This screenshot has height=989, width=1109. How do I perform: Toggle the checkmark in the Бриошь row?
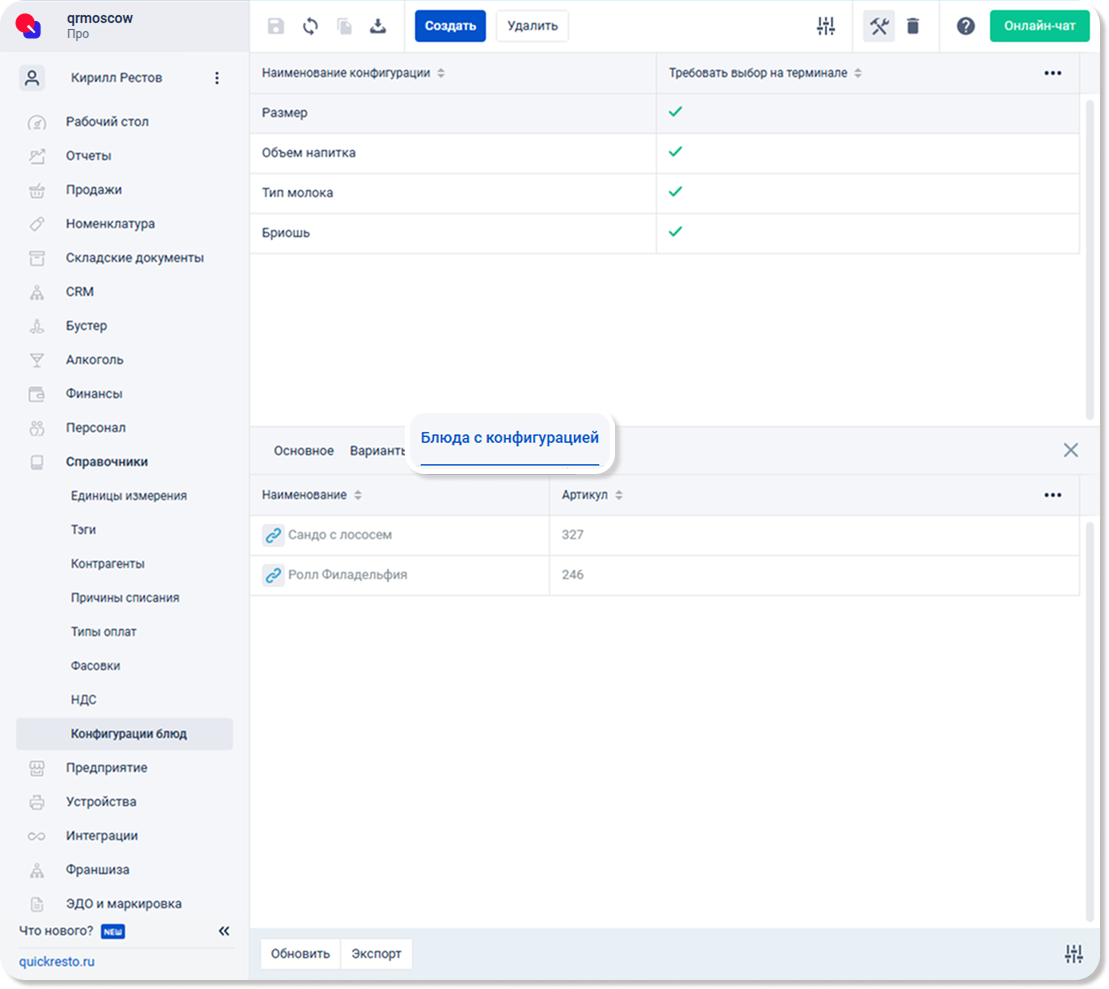click(x=675, y=232)
